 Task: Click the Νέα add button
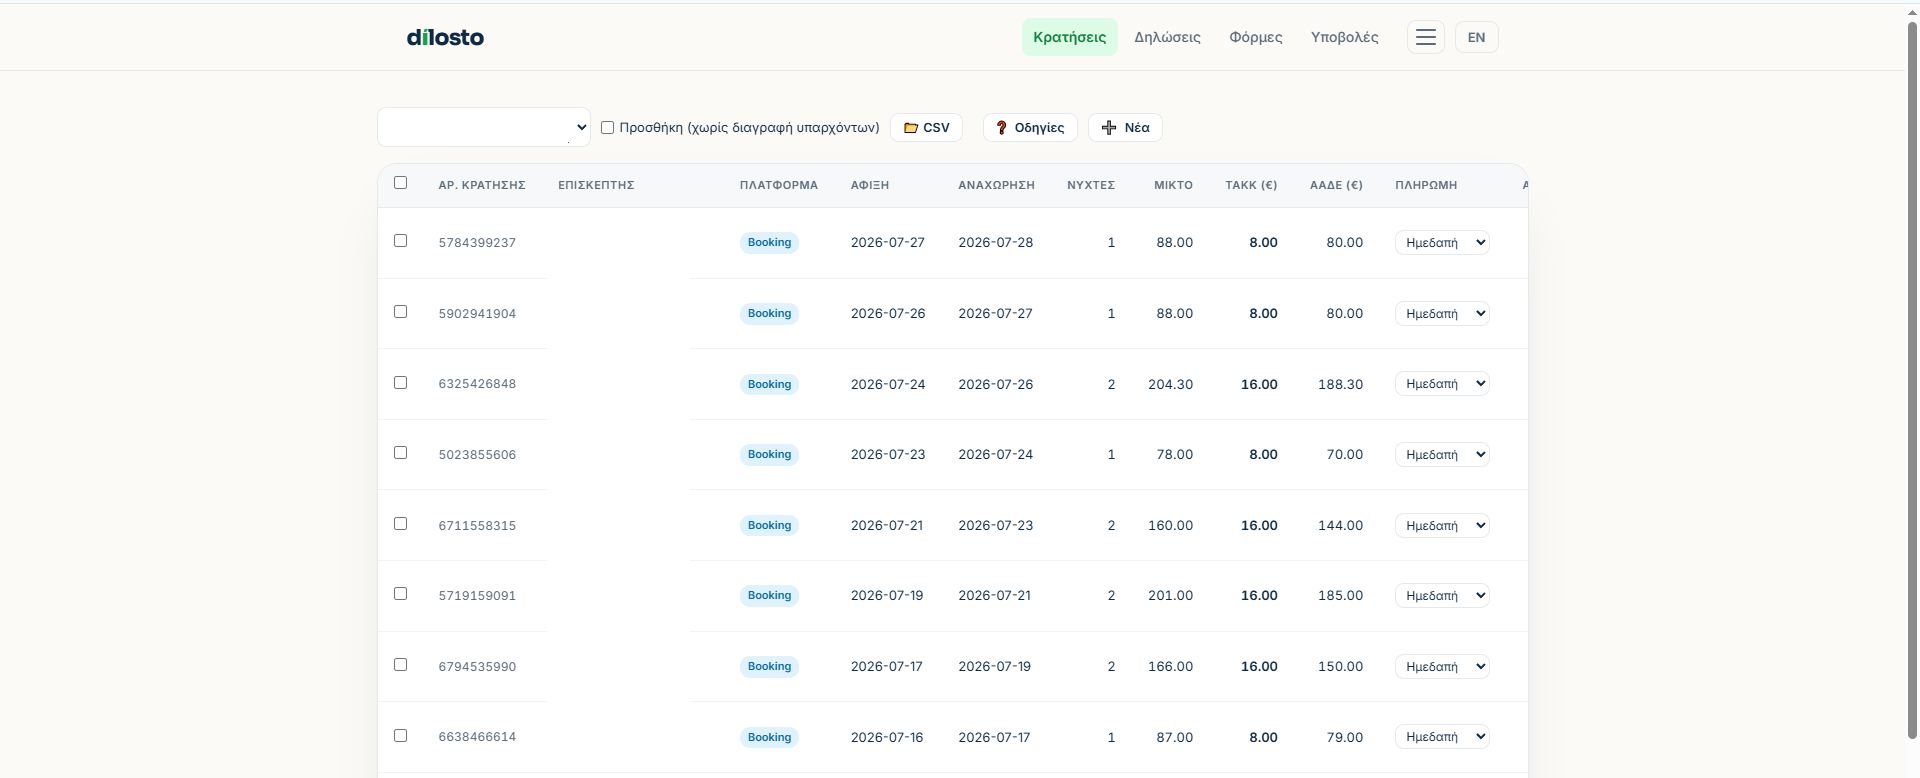coord(1125,127)
